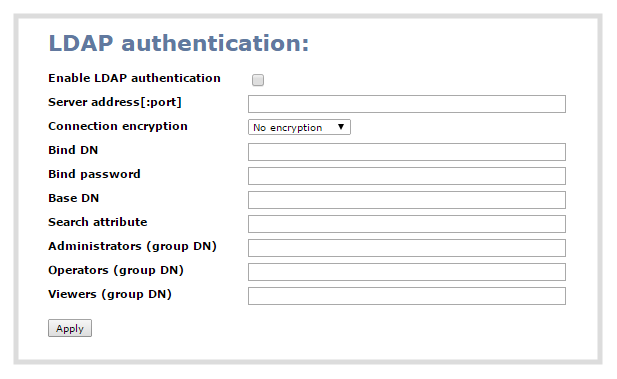Click the 'Base DN' label
The image size is (617, 379).
coord(73,198)
